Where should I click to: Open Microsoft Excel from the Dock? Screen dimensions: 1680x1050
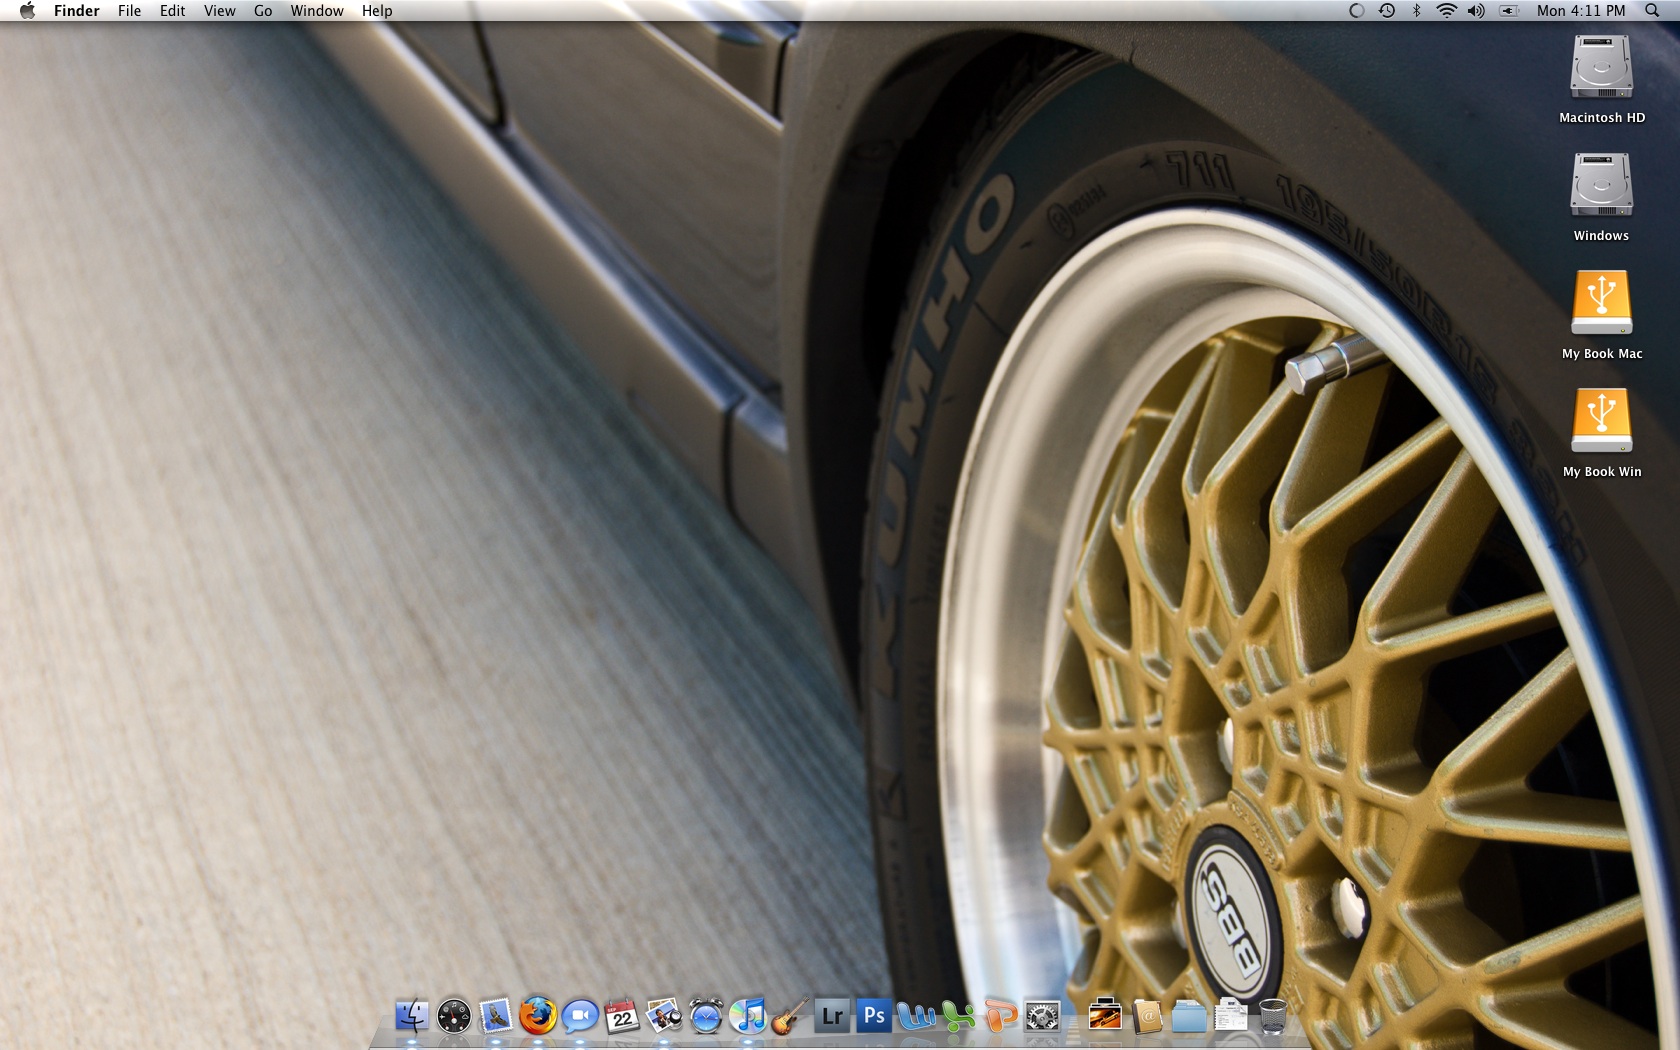(958, 1016)
